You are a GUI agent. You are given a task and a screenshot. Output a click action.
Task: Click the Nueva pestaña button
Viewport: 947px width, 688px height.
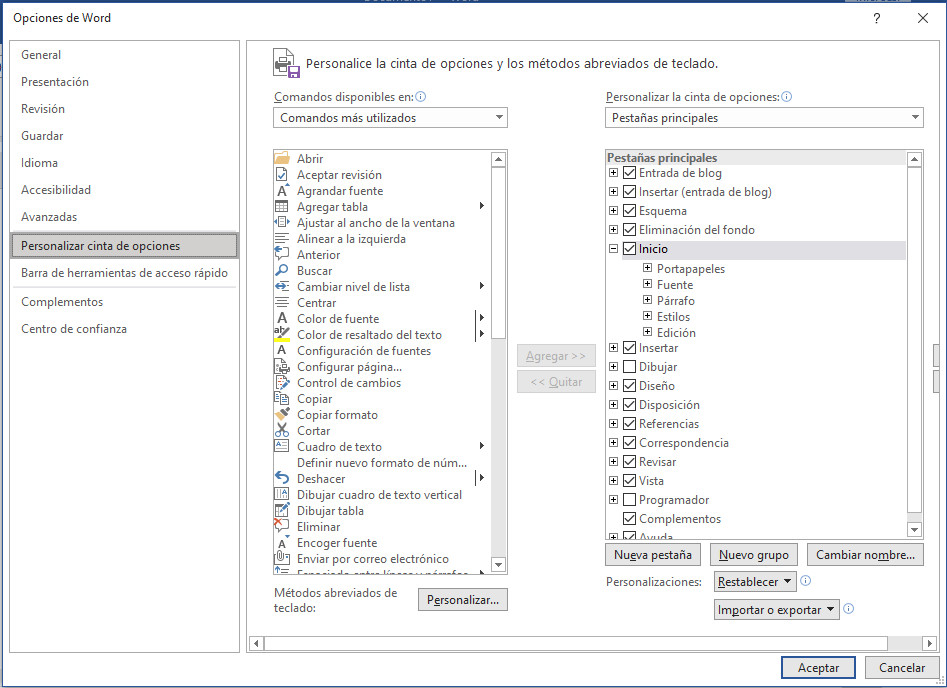[x=653, y=555]
